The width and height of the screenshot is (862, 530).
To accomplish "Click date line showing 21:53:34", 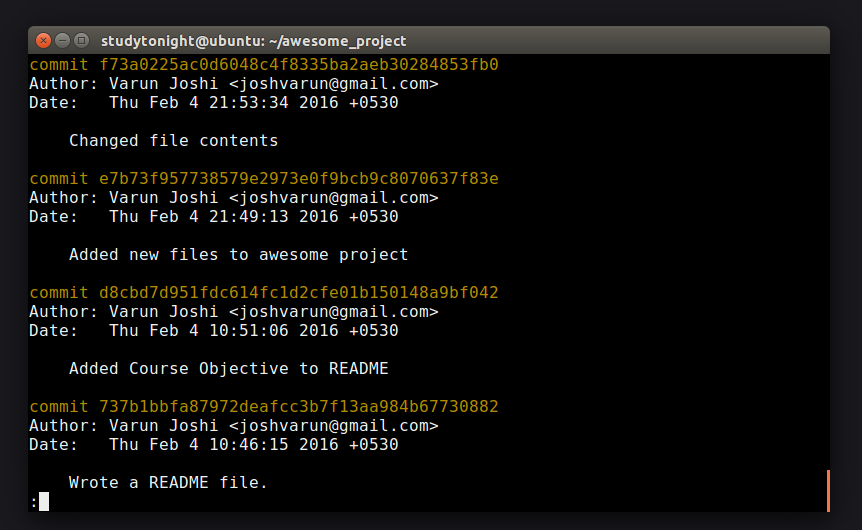I will point(214,103).
